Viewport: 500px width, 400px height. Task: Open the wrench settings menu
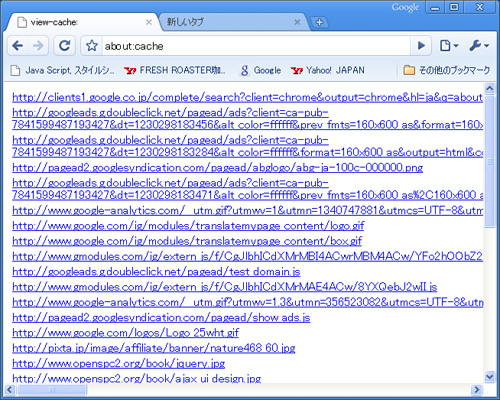pos(479,45)
